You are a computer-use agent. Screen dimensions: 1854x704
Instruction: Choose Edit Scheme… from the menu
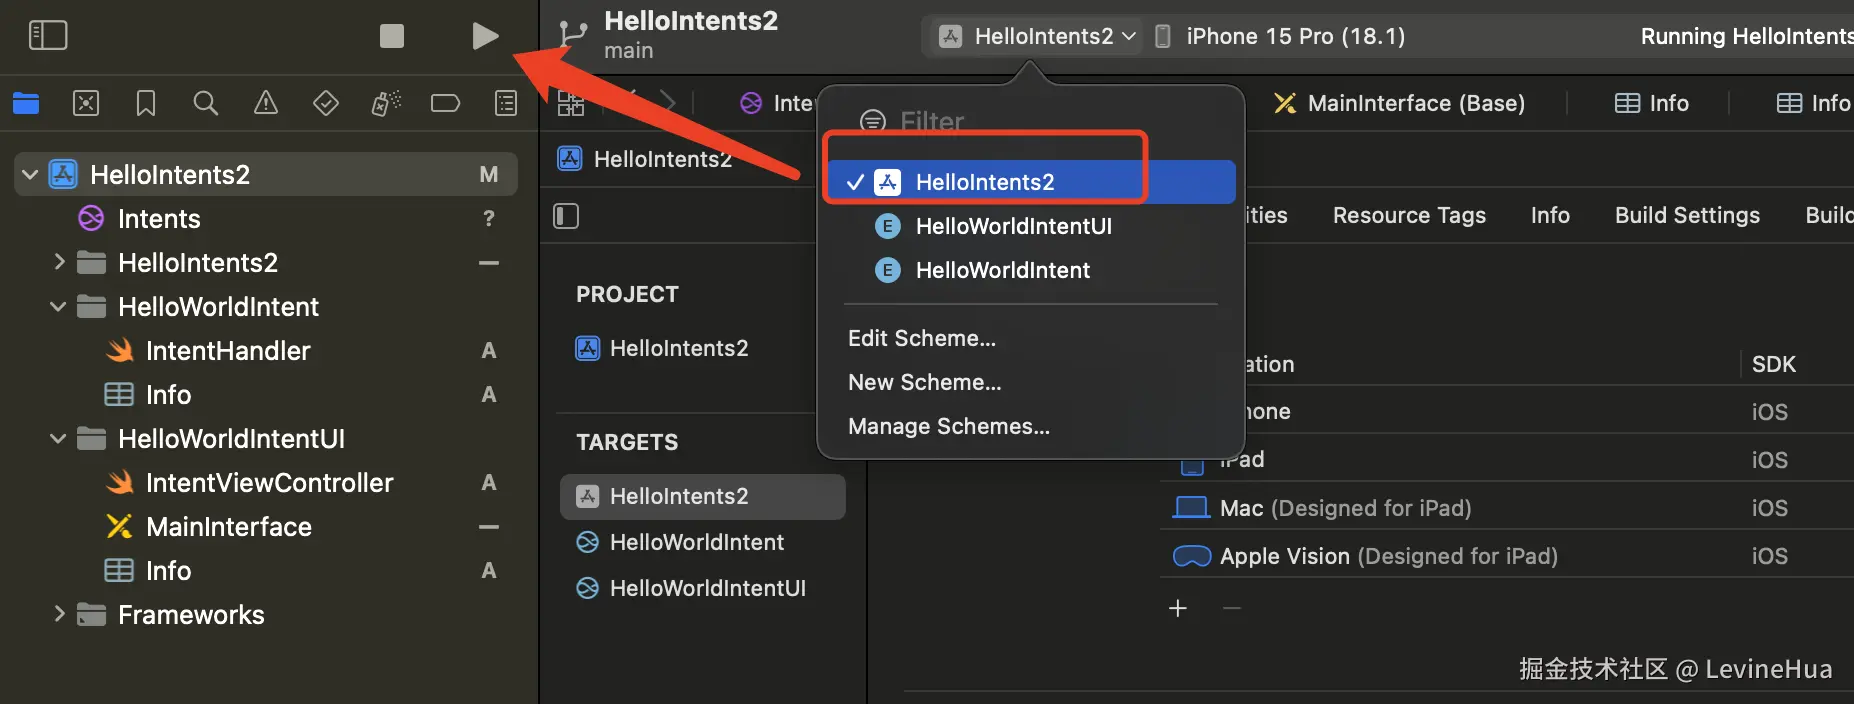point(921,338)
